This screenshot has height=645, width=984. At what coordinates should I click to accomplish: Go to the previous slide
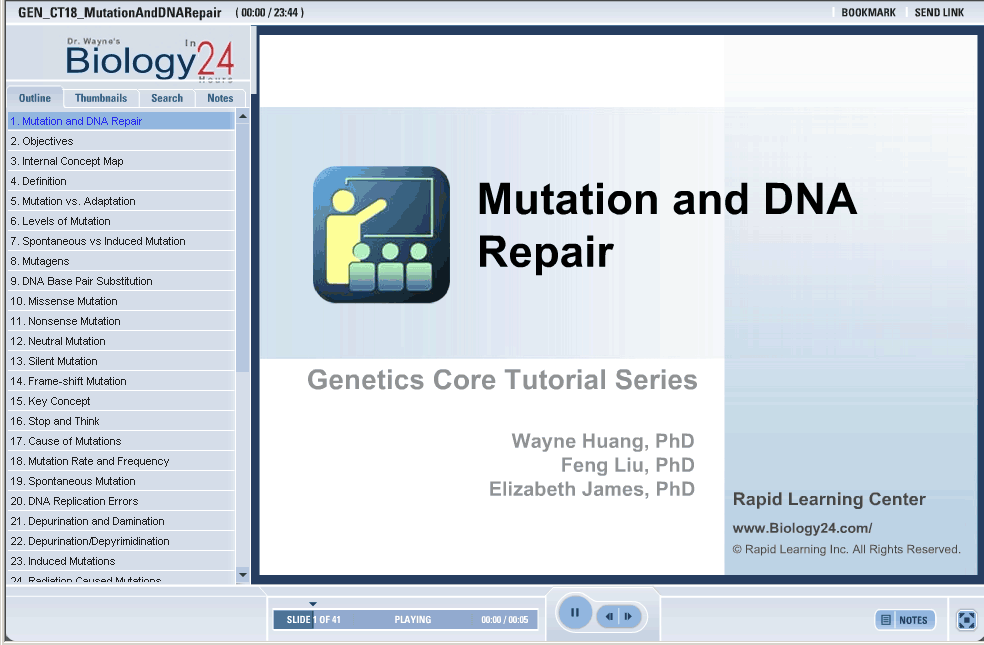[x=609, y=617]
